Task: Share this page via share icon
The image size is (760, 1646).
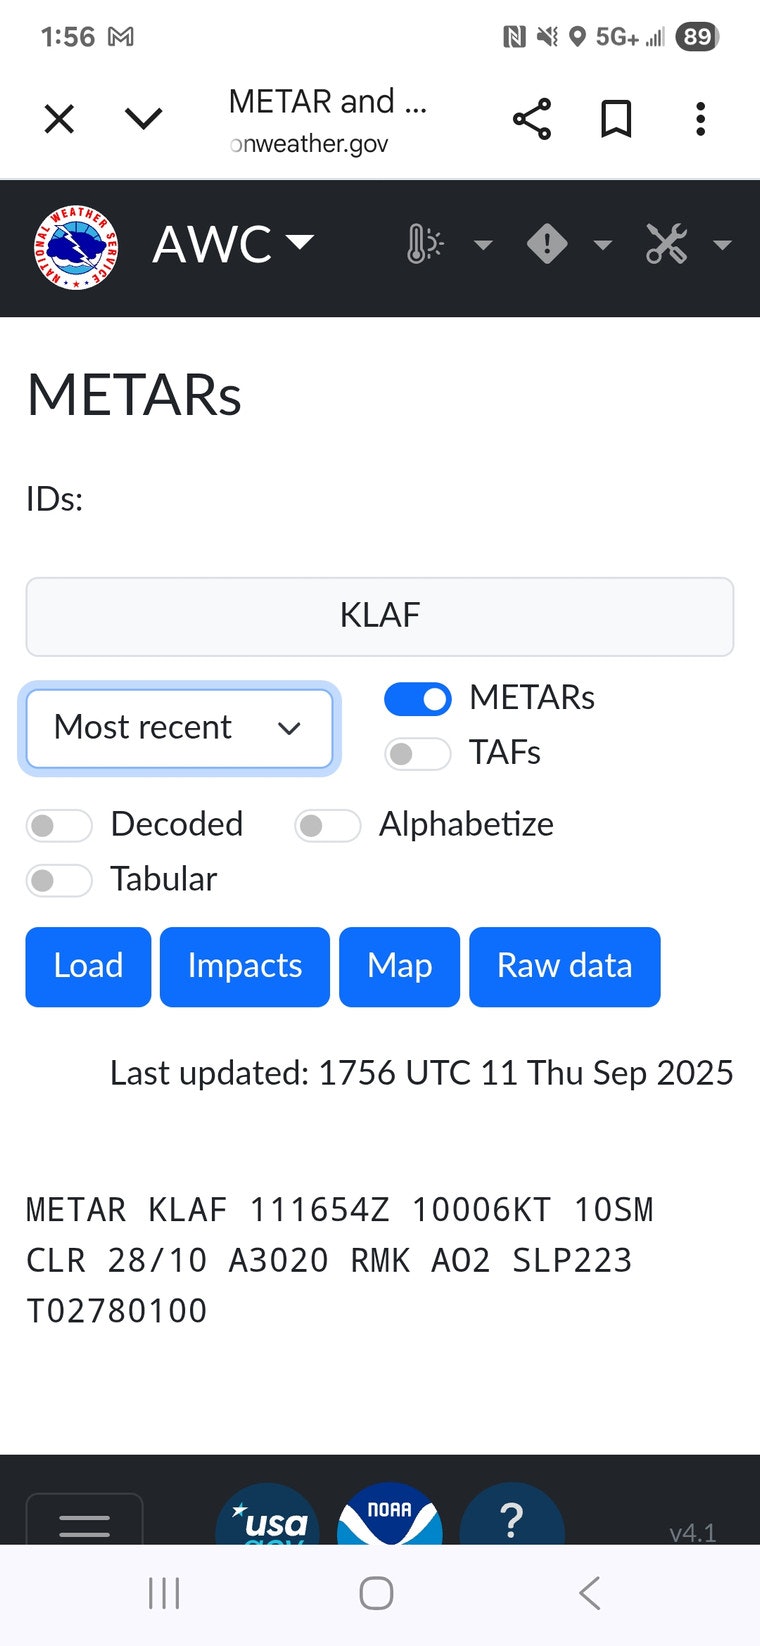Action: tap(532, 119)
